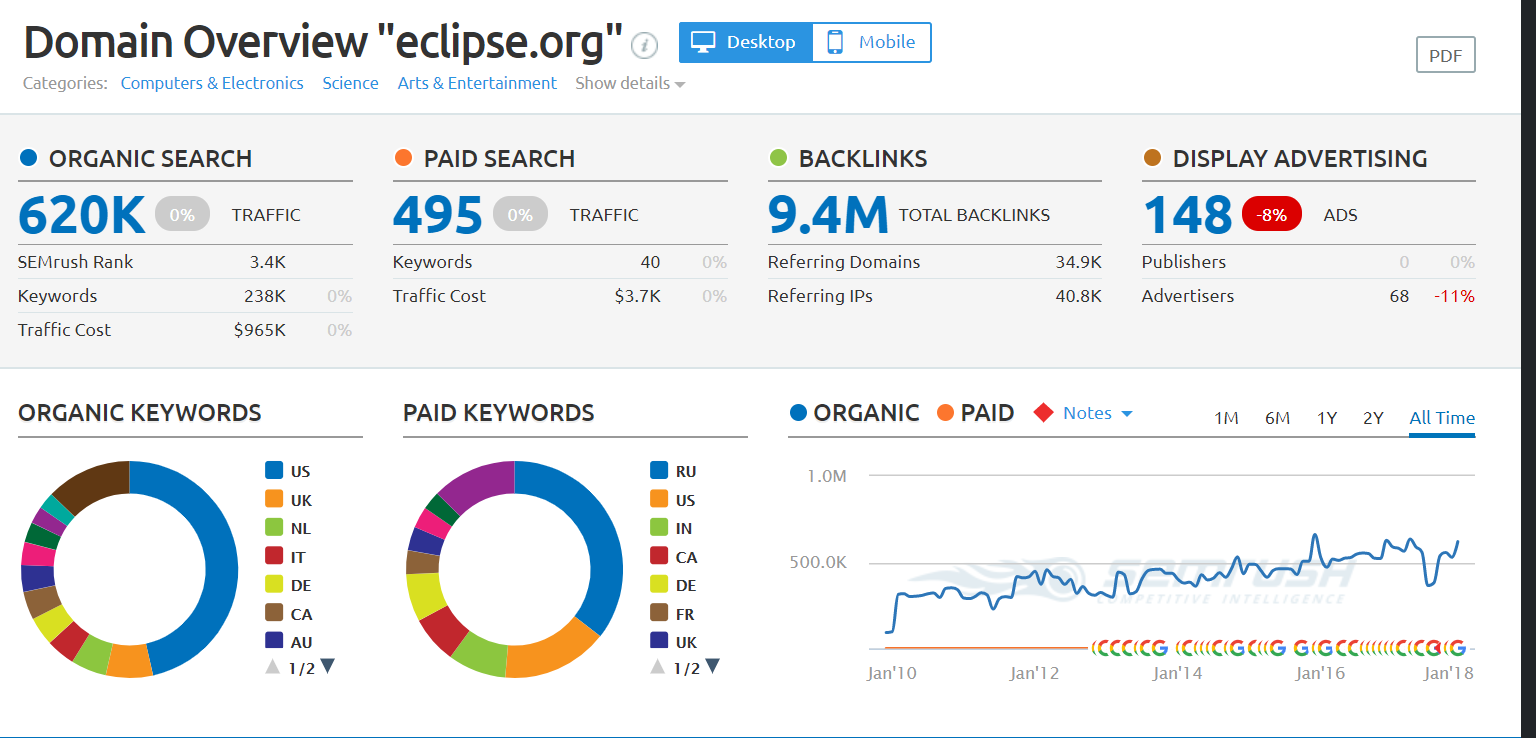This screenshot has width=1536, height=738.
Task: Click the red diamond Notes icon
Action: [x=1044, y=413]
